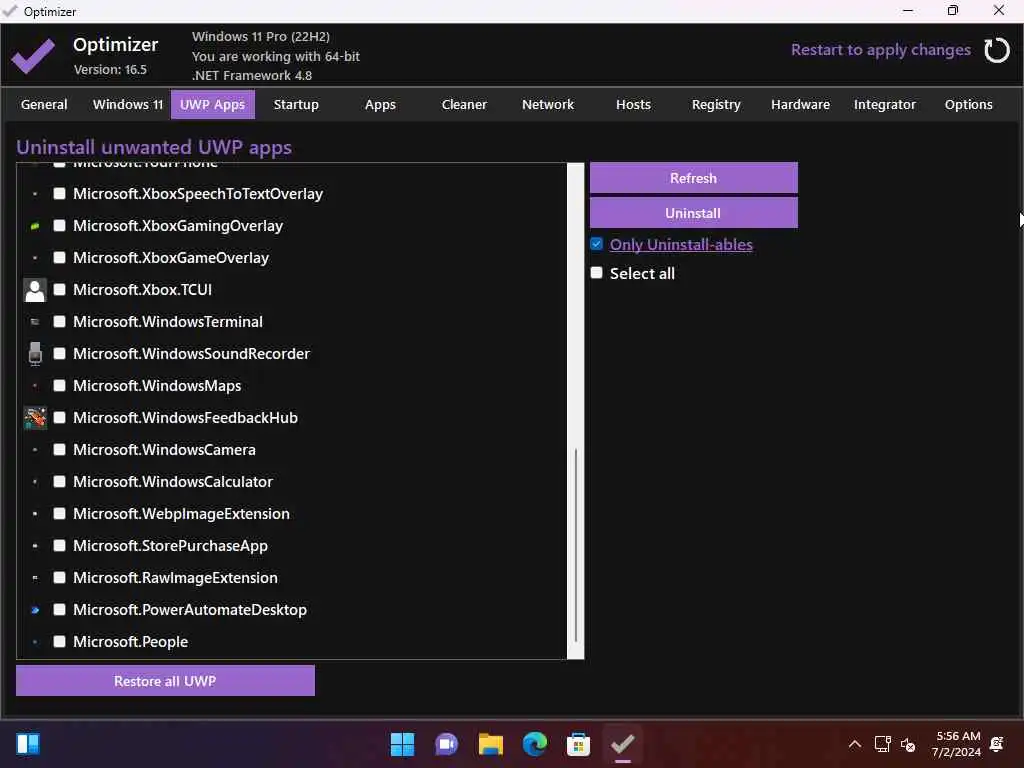
Task: Open Microsoft Store from taskbar
Action: point(579,744)
